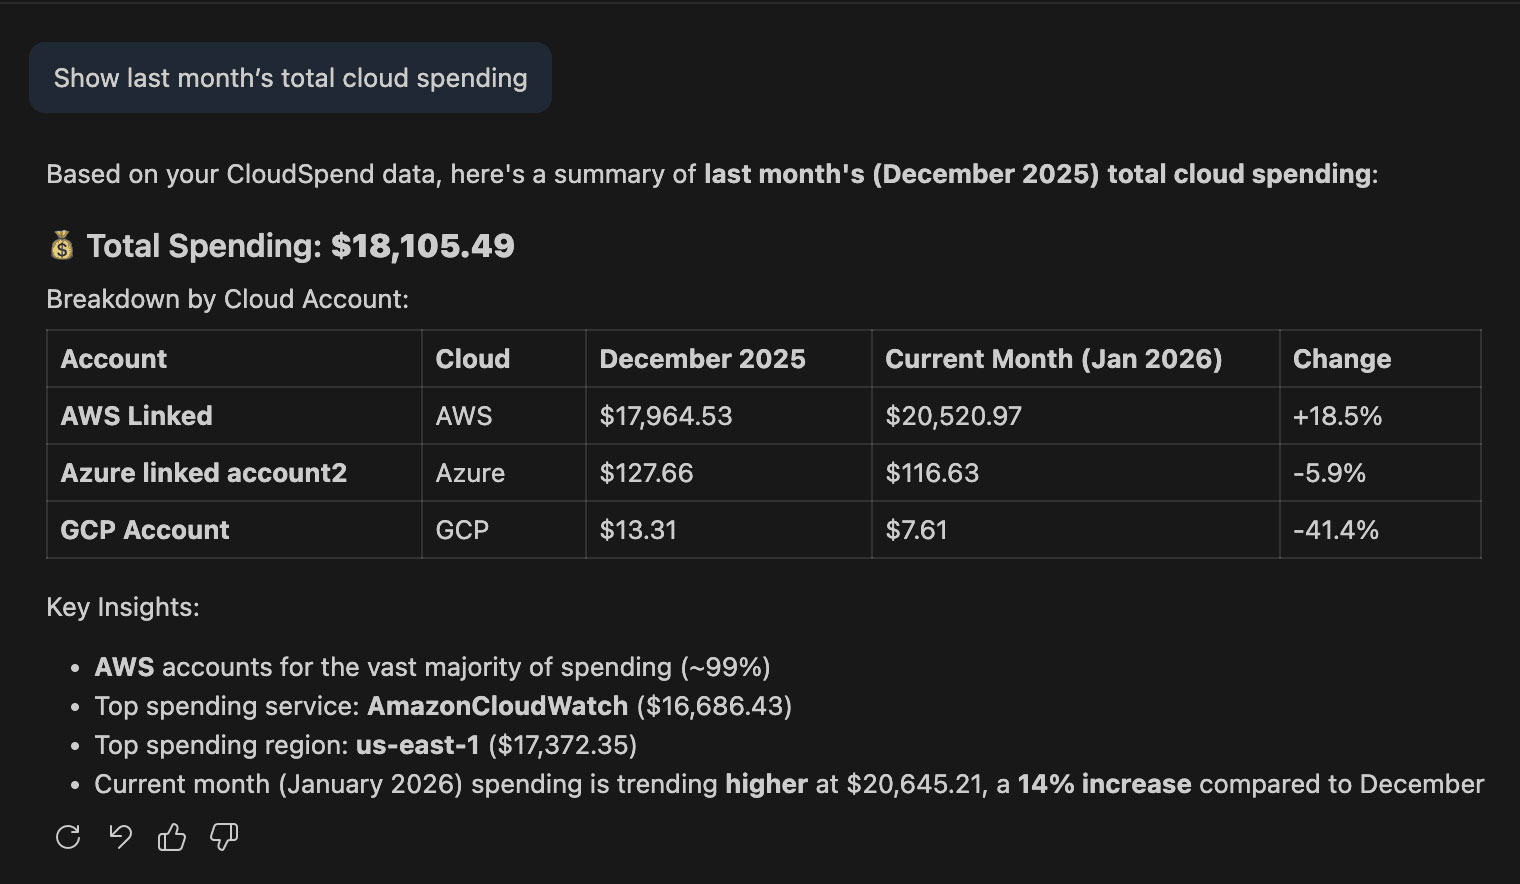Viewport: 1520px width, 884px height.
Task: Click the Total Spending $18,105.49 heading
Action: tap(300, 246)
